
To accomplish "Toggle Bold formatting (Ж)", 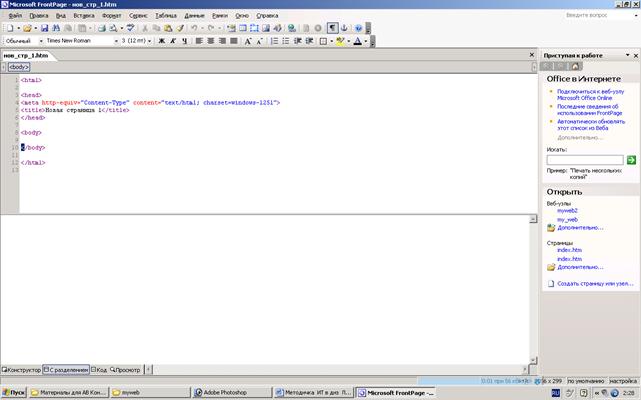I will (x=162, y=41).
